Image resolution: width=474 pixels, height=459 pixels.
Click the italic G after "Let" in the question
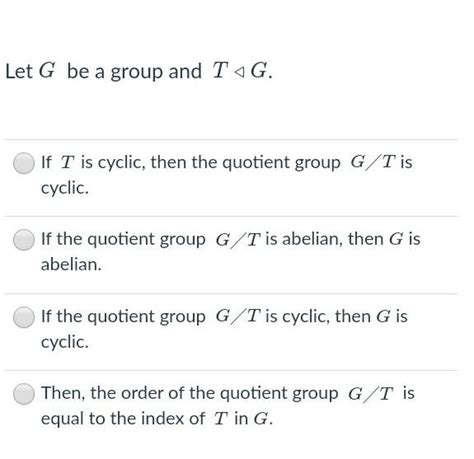pos(46,70)
